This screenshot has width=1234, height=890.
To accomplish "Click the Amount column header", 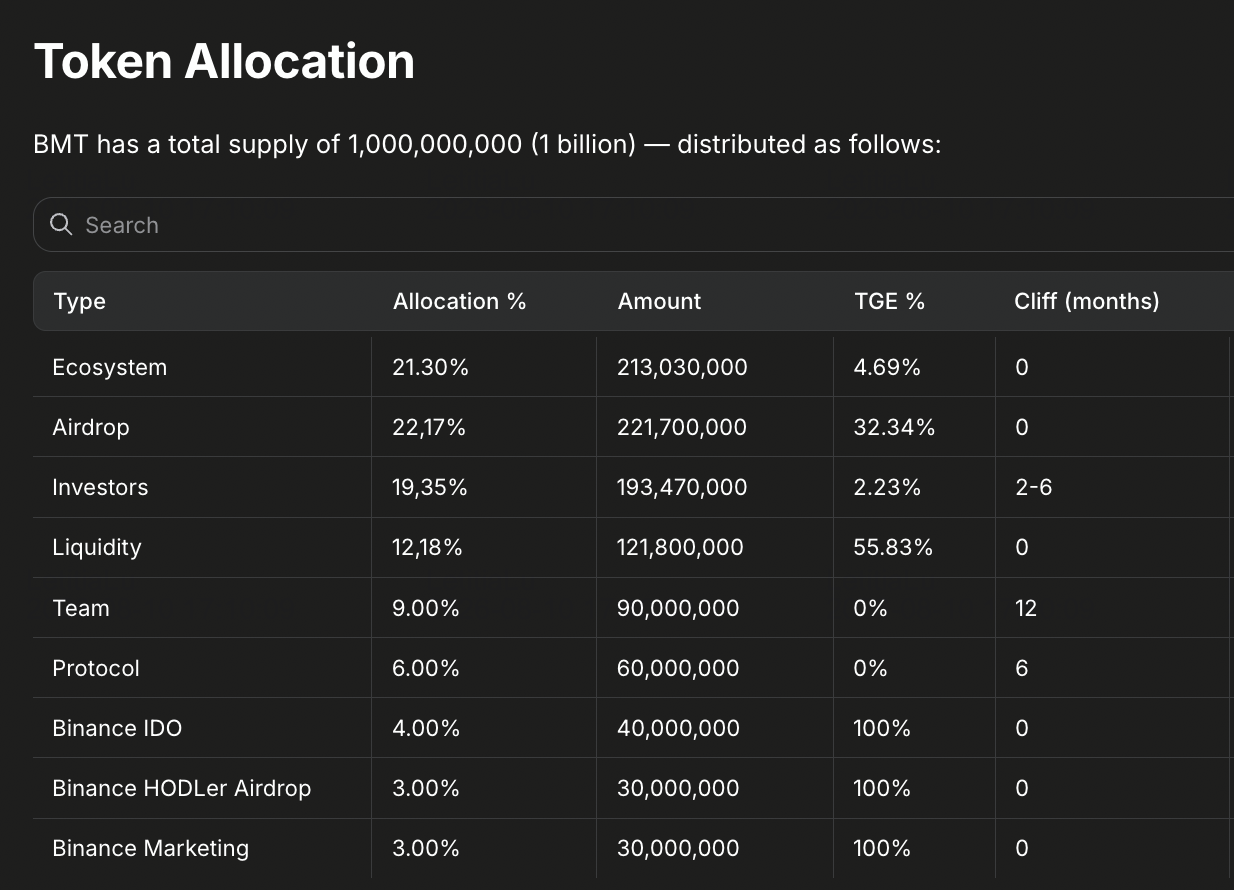I will 659,301.
